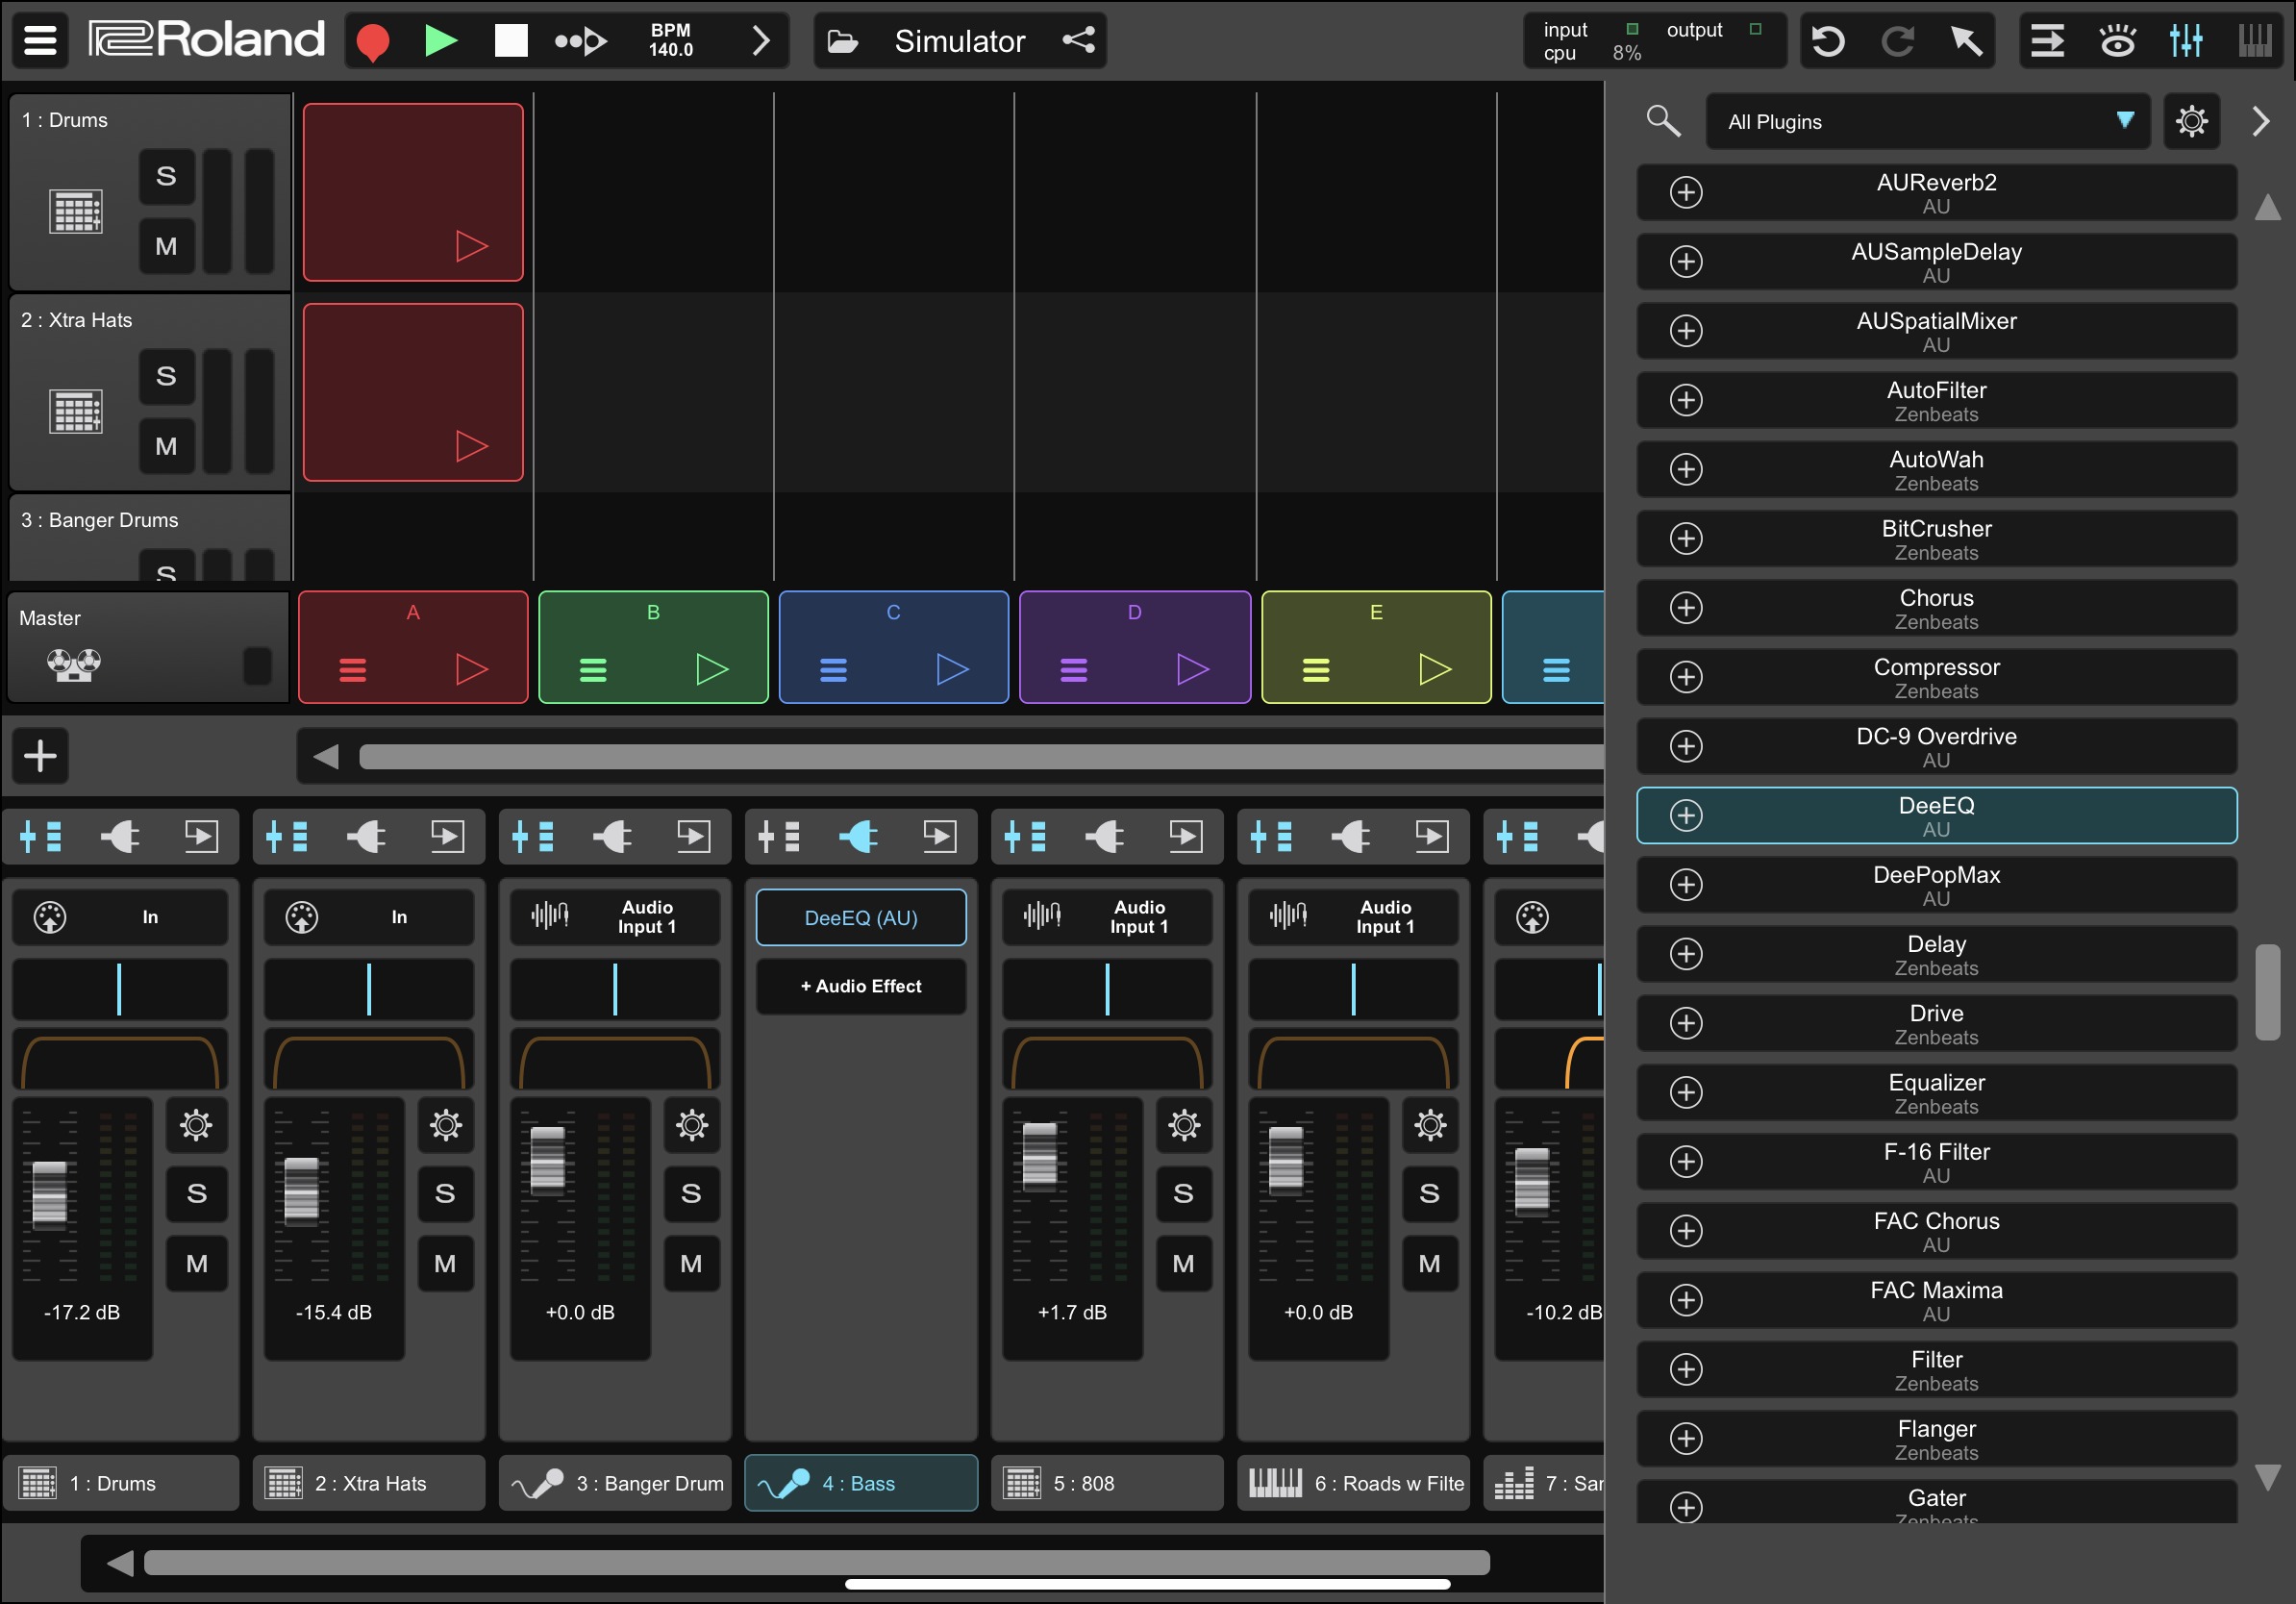The height and width of the screenshot is (1604, 2296).
Task: Play the Drums track clip
Action: (x=471, y=245)
